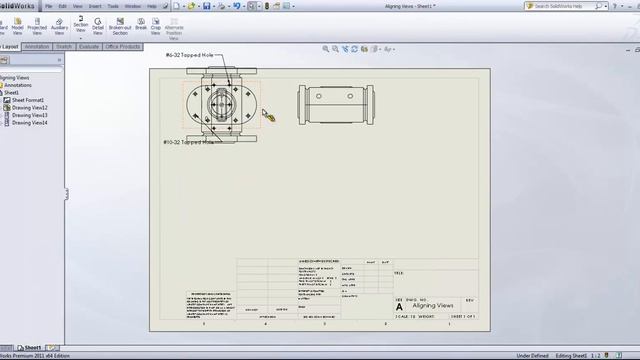640x360 pixels.
Task: Select the Auxiliary View tool
Action: click(x=59, y=26)
